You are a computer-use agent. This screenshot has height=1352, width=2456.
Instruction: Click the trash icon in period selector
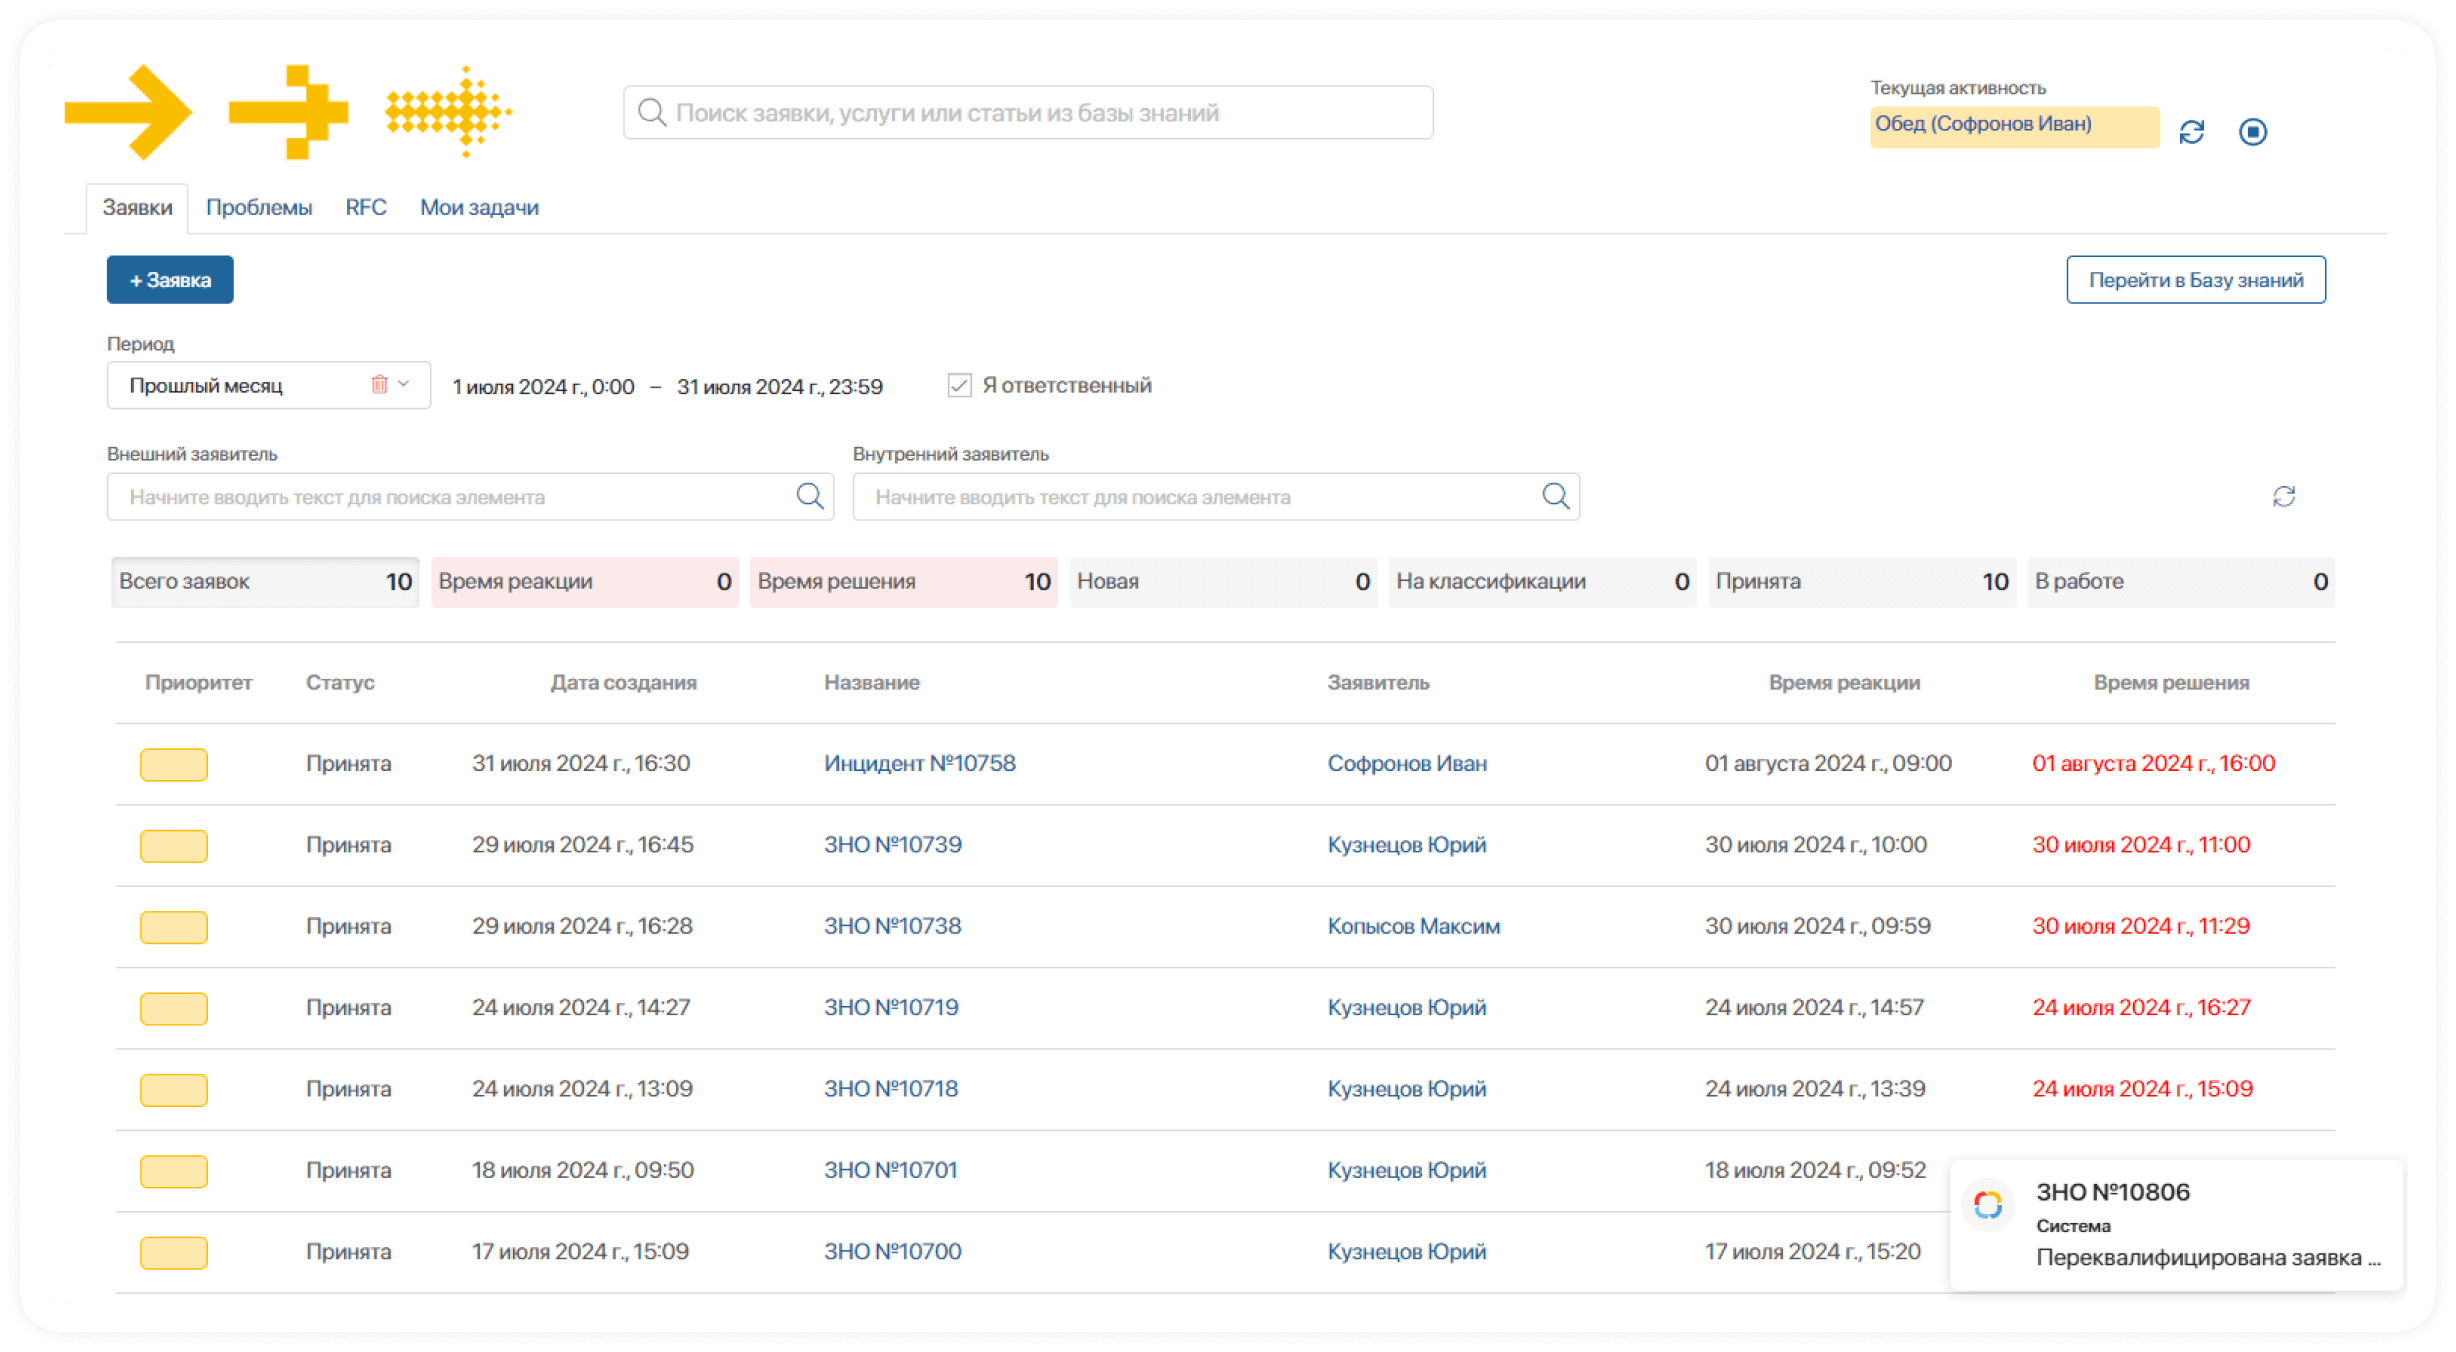tap(379, 385)
